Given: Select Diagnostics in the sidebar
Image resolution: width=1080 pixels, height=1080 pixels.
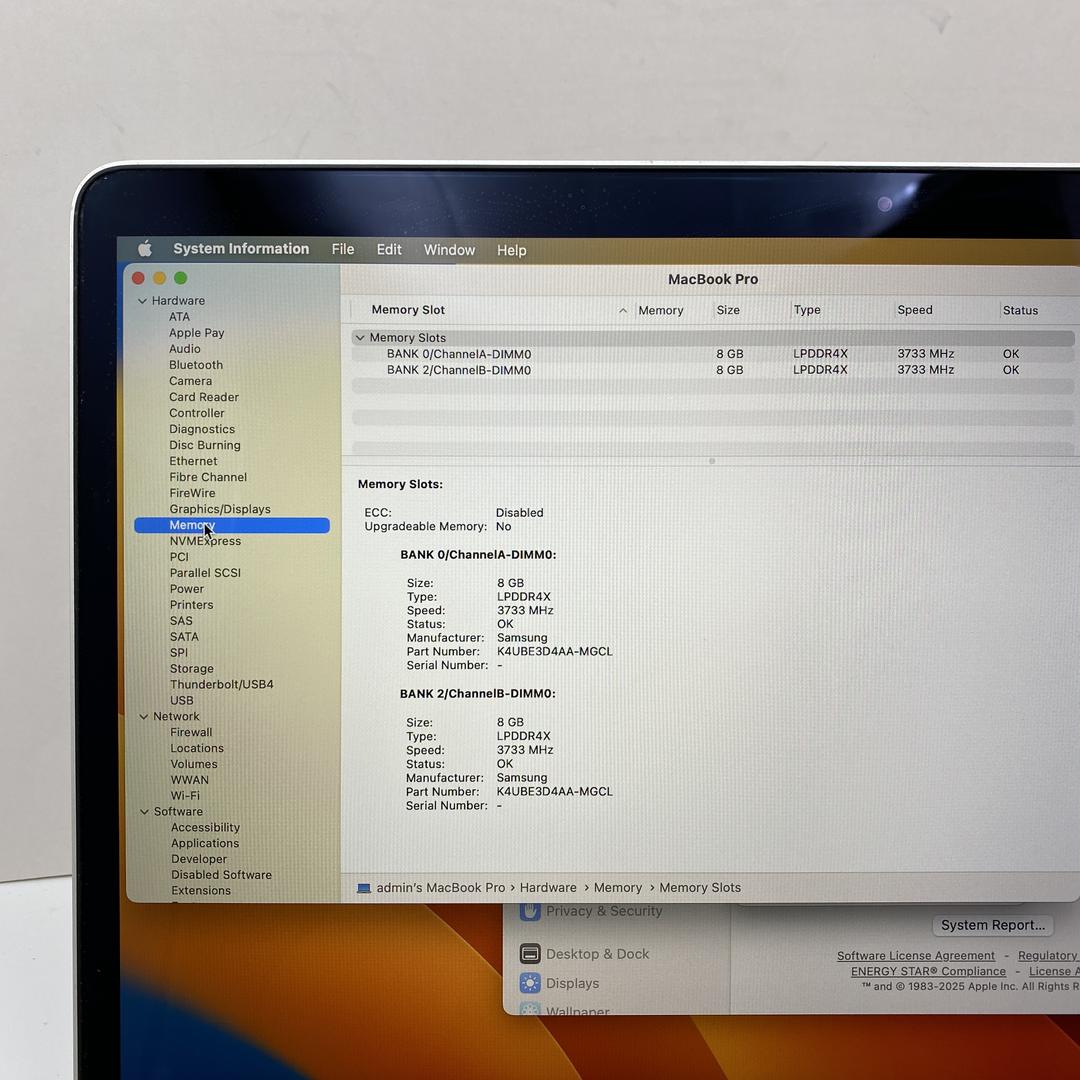Looking at the screenshot, I should pyautogui.click(x=202, y=429).
